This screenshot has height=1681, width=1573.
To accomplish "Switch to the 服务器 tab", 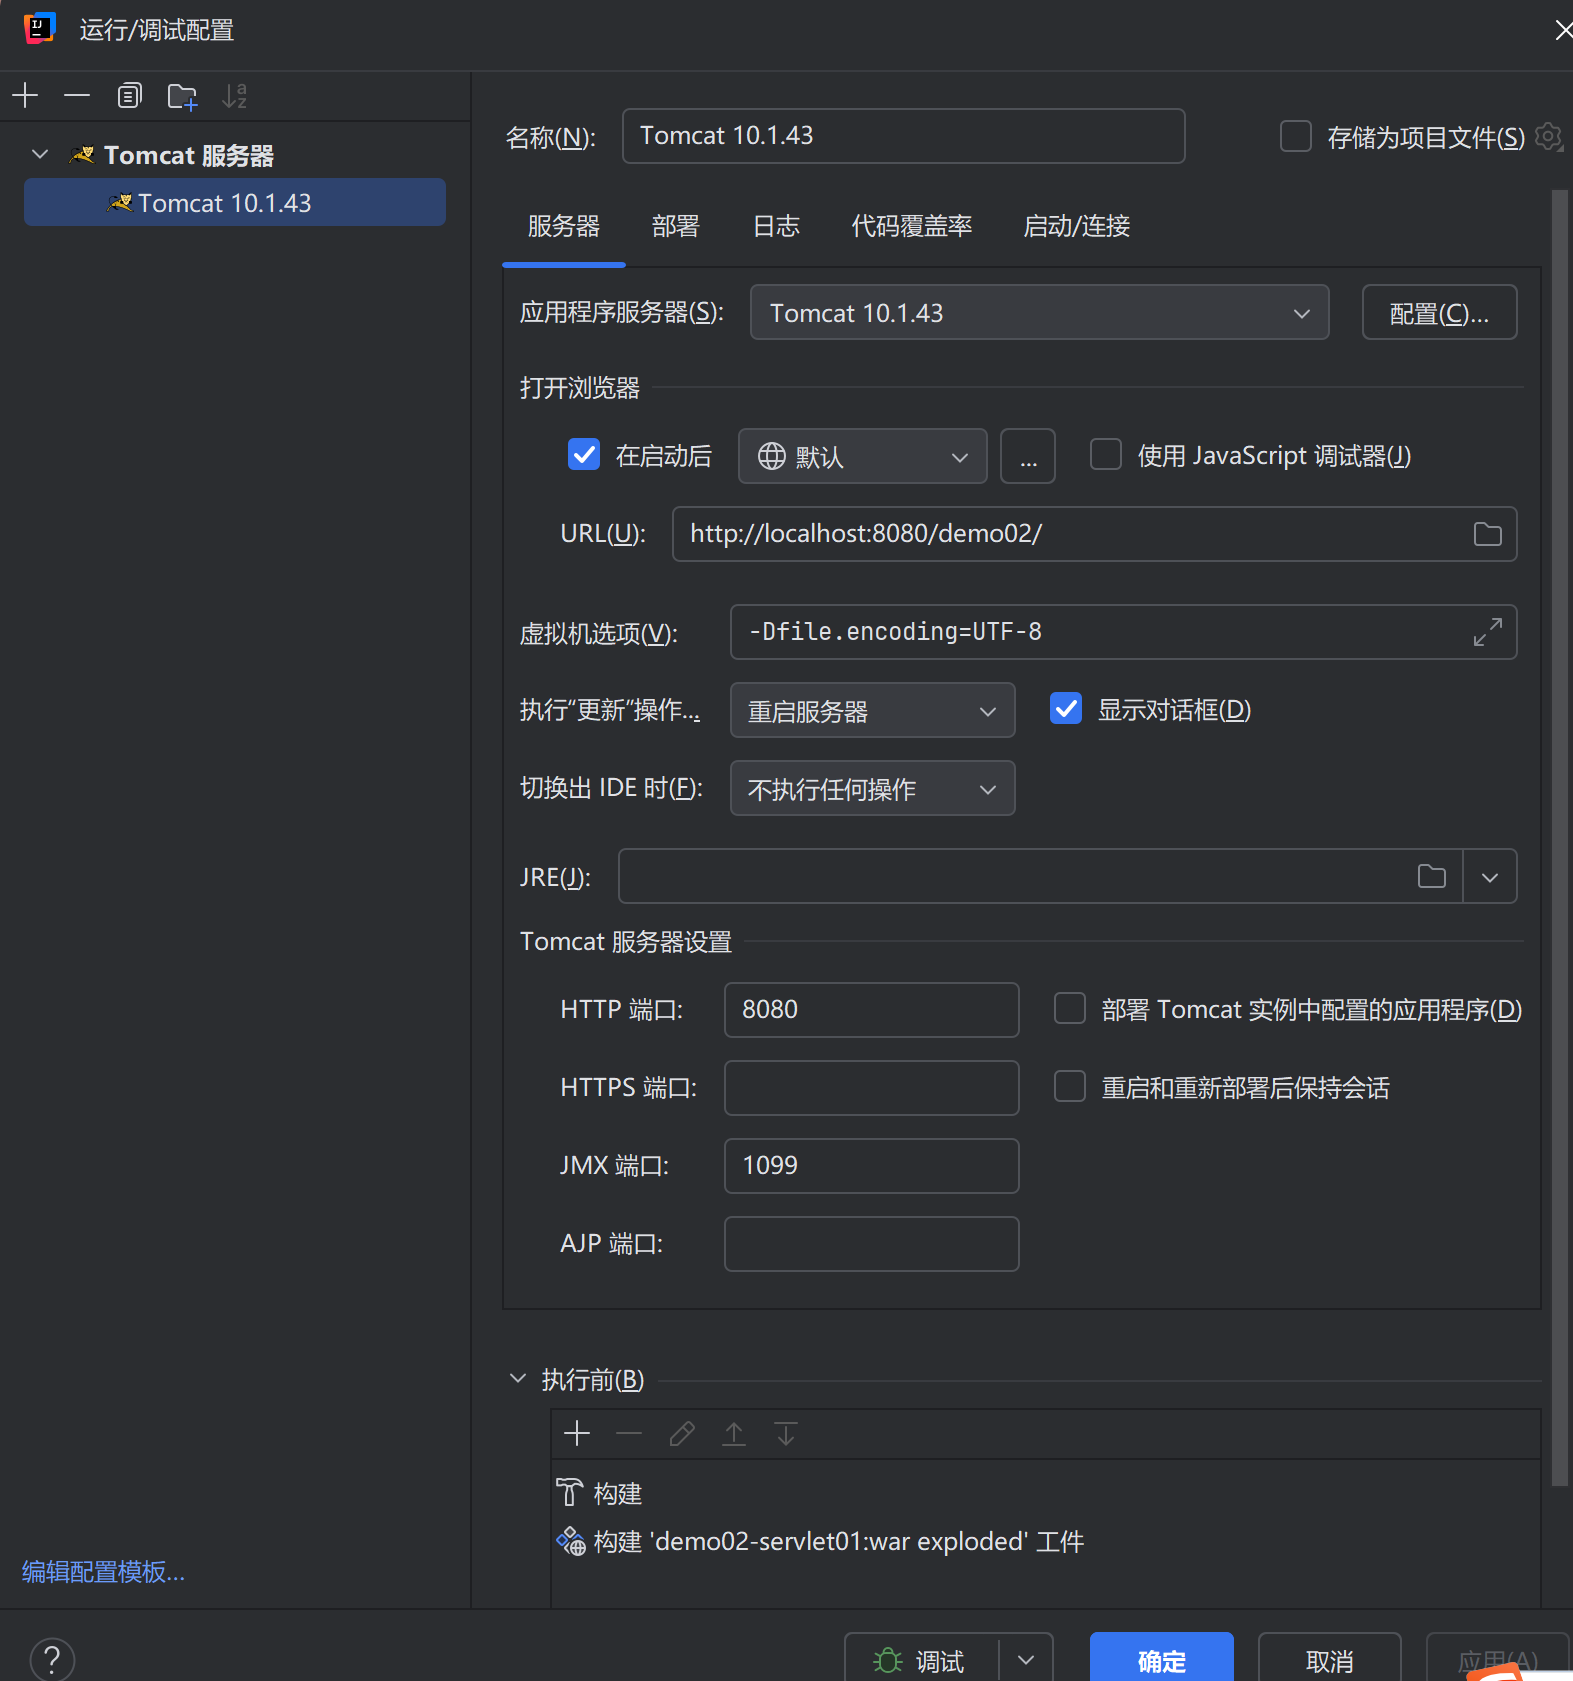I will click(x=564, y=226).
